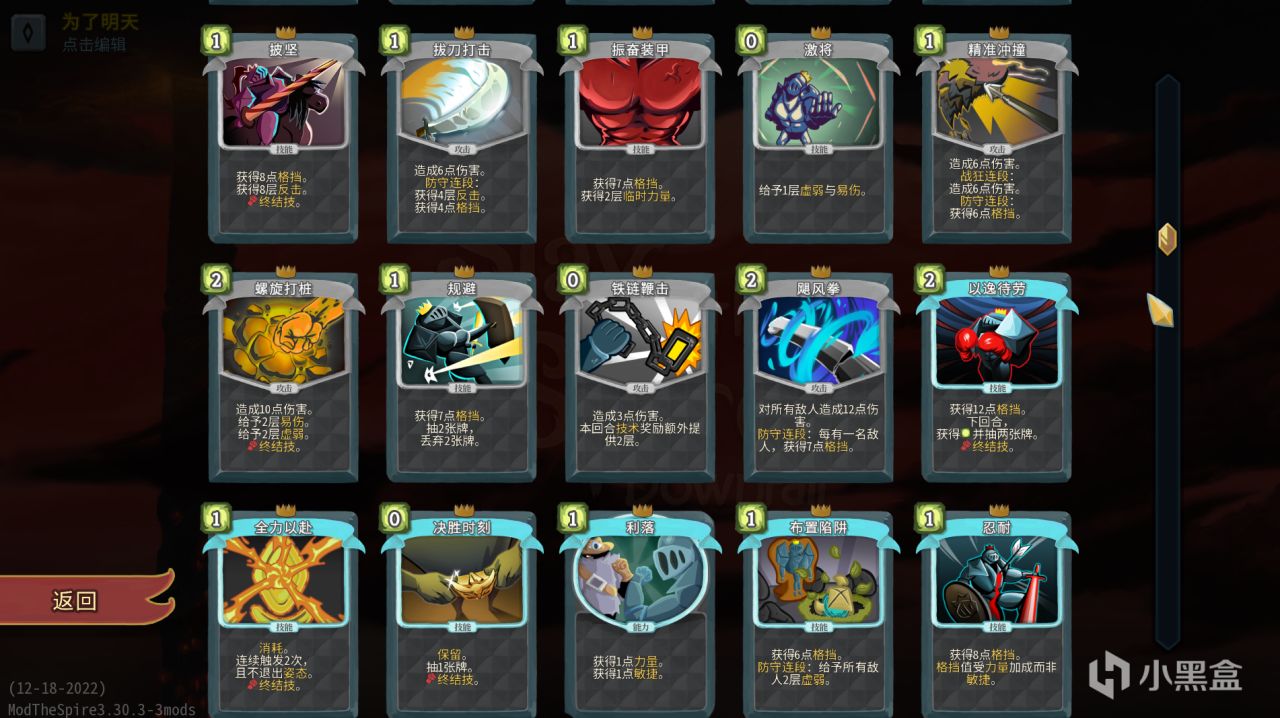Click the gold scrollbar handle gem
Screen dimensions: 1280x718
point(1167,238)
